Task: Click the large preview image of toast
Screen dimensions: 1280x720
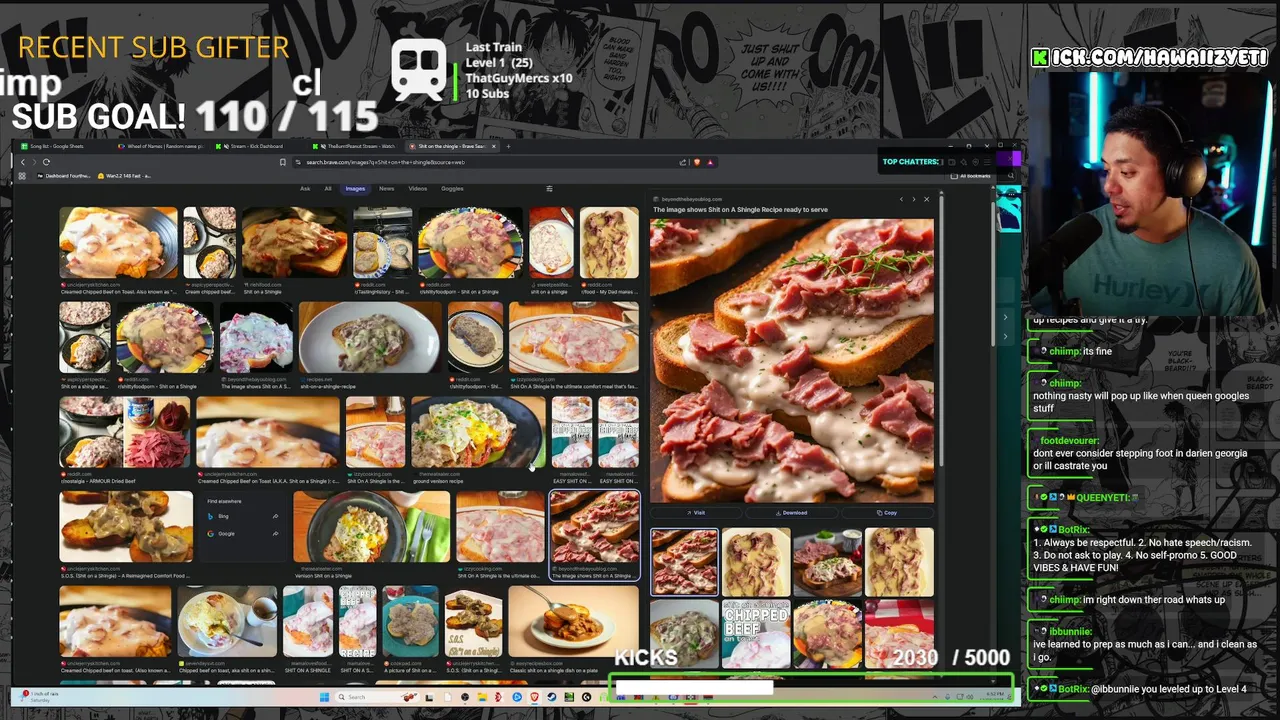Action: pos(792,361)
